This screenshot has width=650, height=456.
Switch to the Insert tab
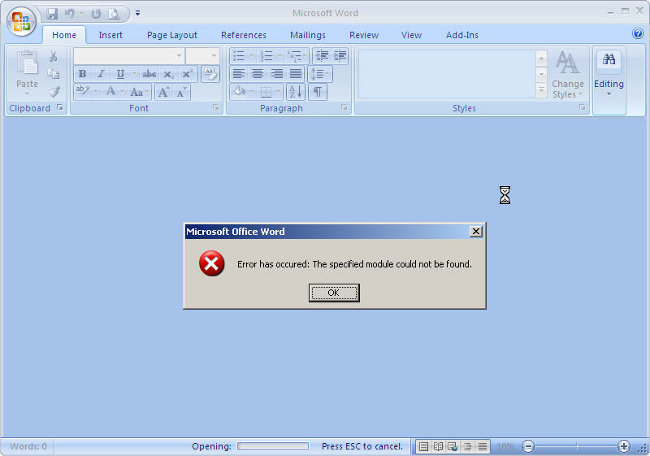pyautogui.click(x=111, y=35)
